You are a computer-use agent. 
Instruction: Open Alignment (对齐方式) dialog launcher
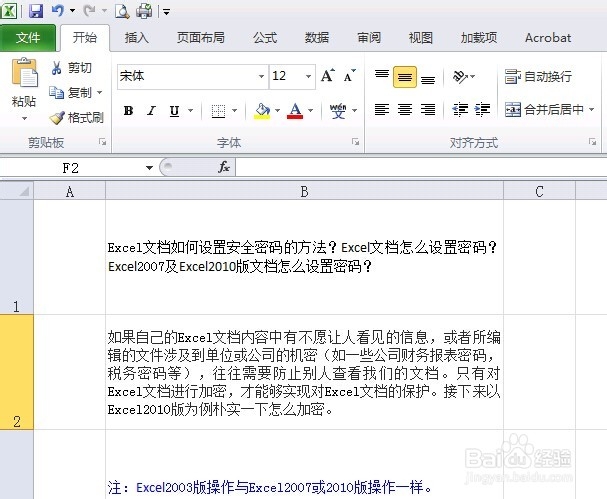coord(592,142)
